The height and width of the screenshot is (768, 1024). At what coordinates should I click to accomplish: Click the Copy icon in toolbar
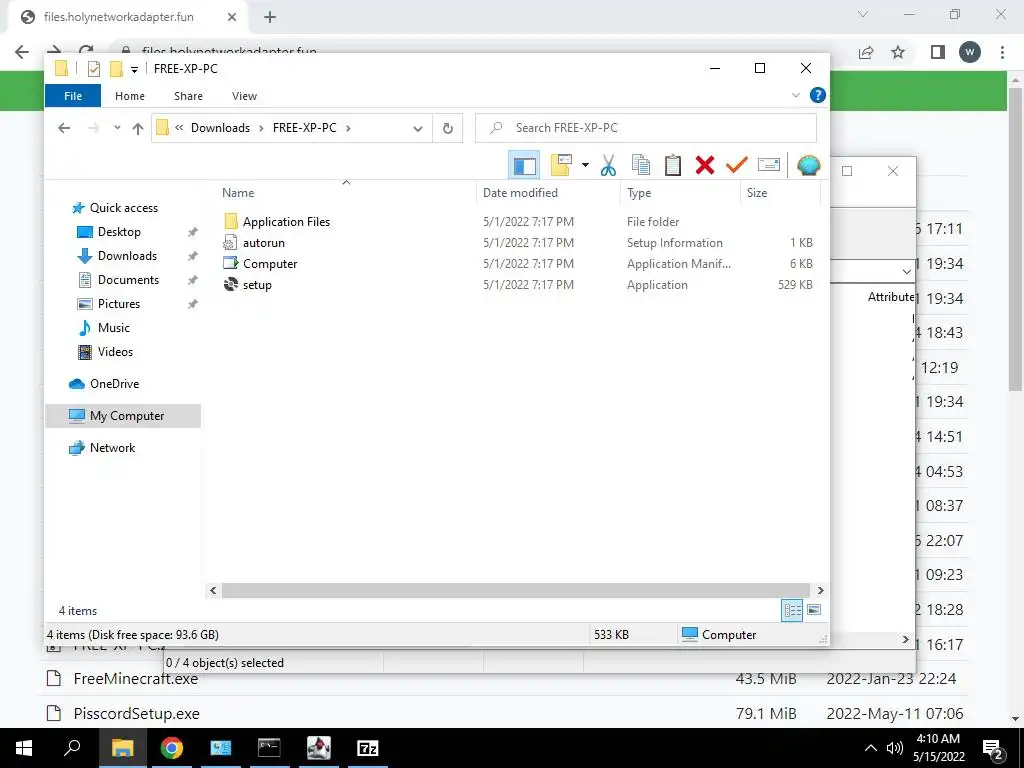pos(641,165)
